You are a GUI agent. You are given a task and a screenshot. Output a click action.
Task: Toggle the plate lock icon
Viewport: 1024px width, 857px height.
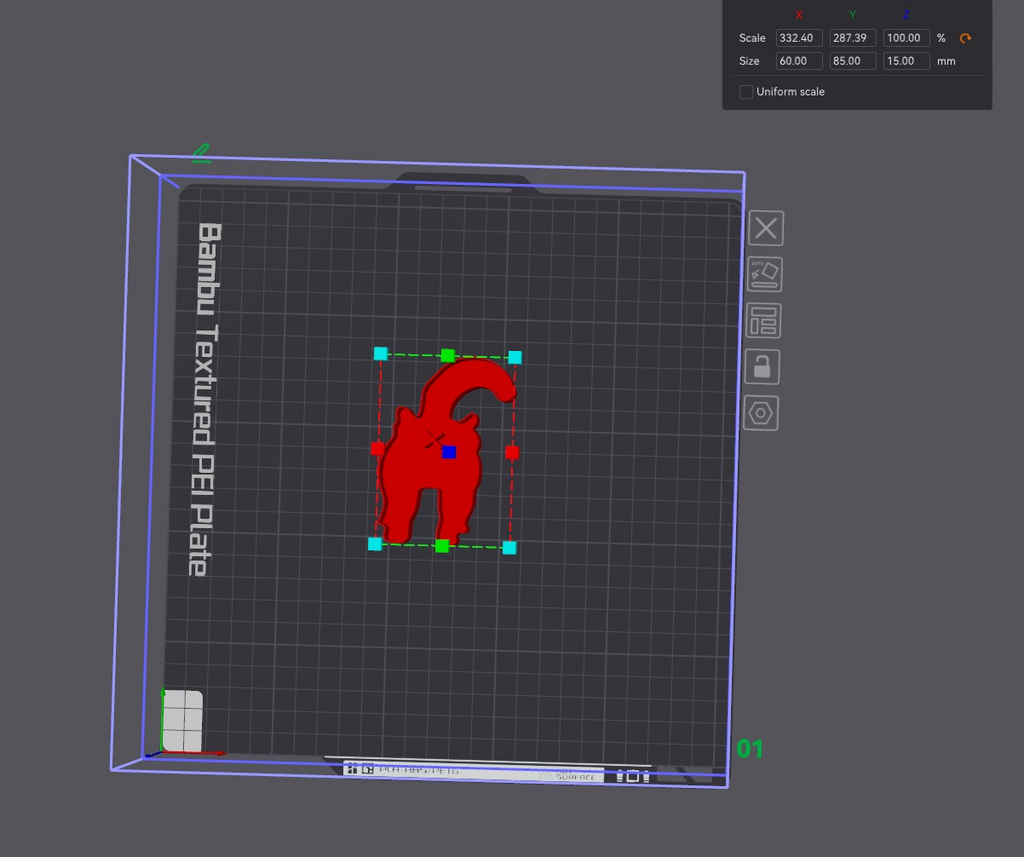tap(761, 367)
